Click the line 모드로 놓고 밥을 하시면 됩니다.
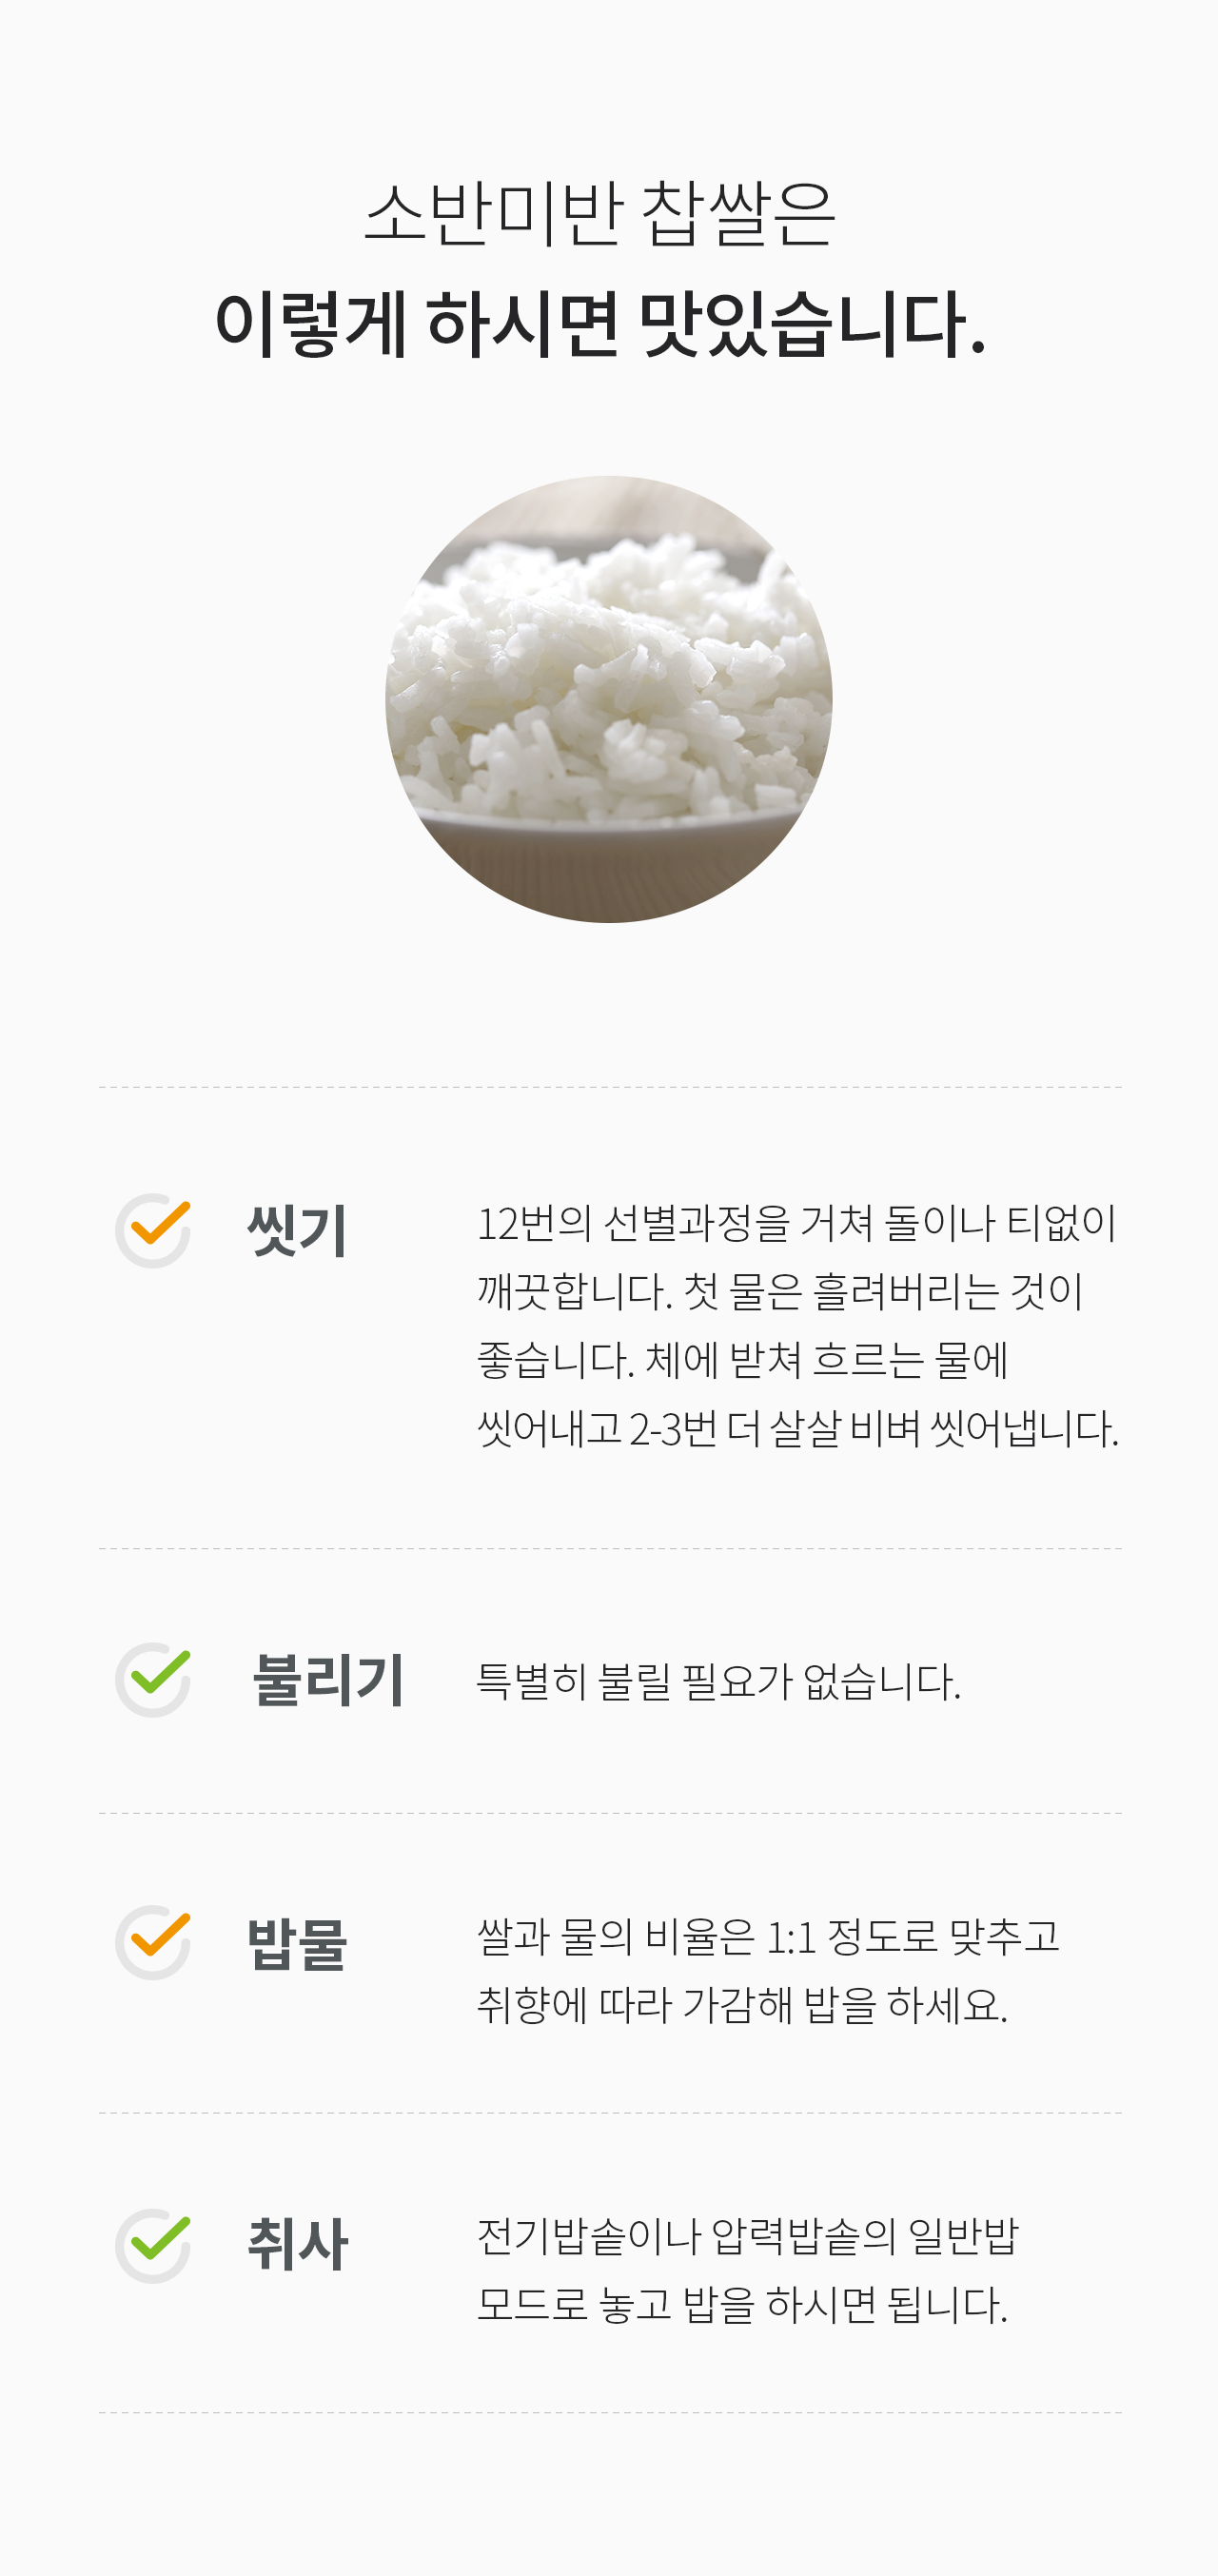1218x2576 pixels. (x=741, y=2305)
